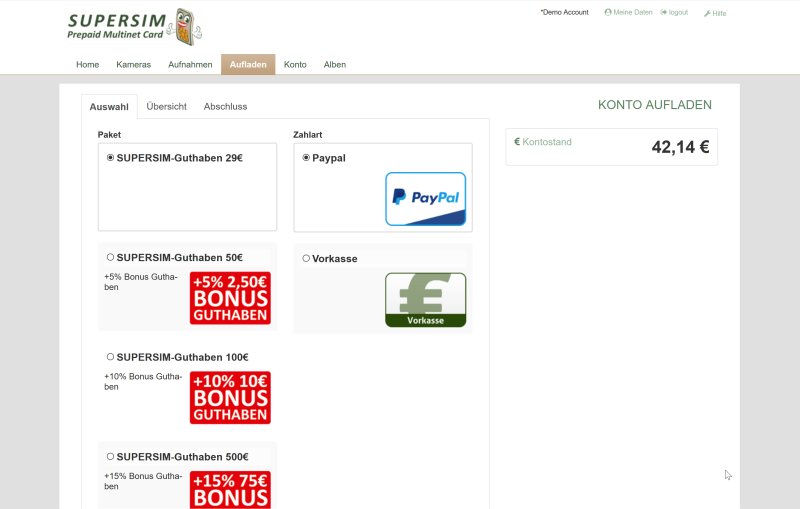Viewport: 800px width, 509px height.
Task: Choose Vorkasse as payment method
Action: [306, 258]
